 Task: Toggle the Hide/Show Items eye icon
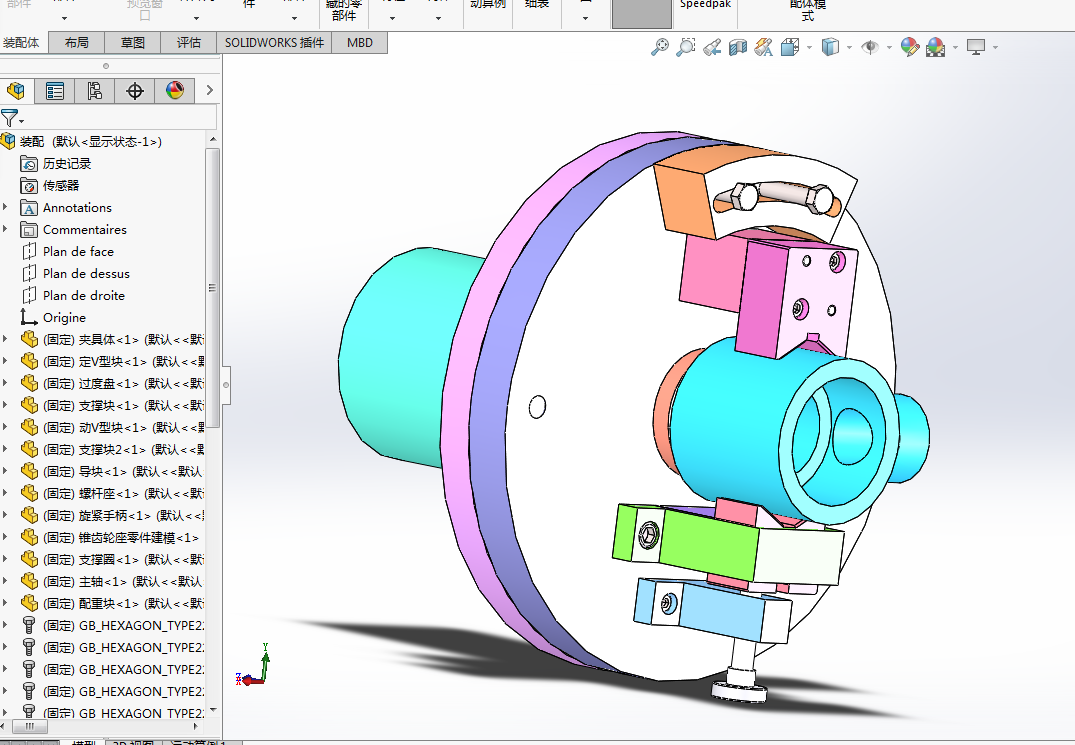point(869,47)
